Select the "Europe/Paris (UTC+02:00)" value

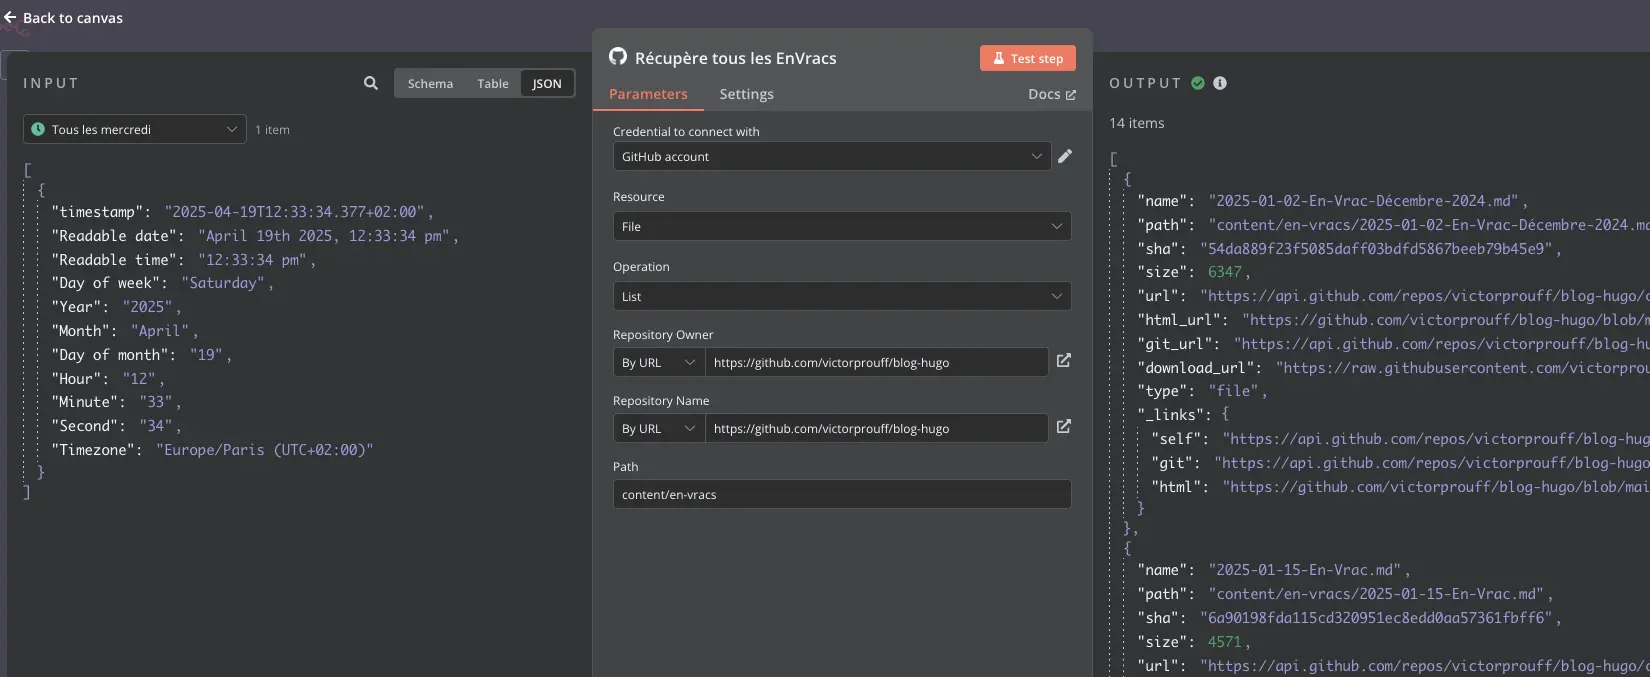point(264,450)
